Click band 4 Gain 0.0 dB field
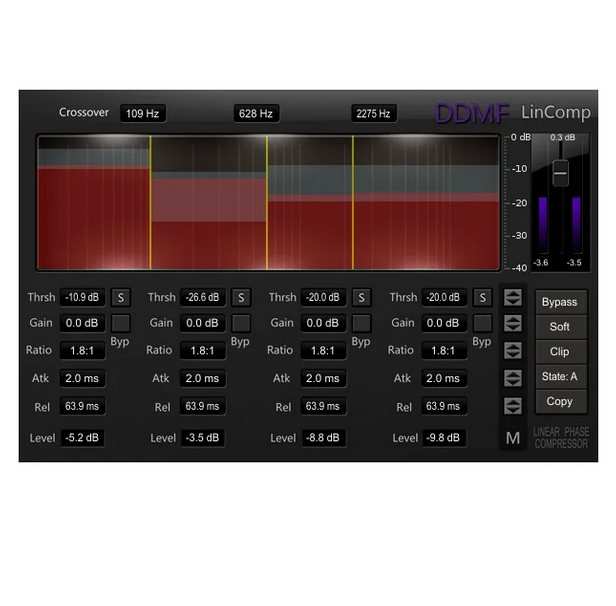The image size is (616, 606). 444,323
